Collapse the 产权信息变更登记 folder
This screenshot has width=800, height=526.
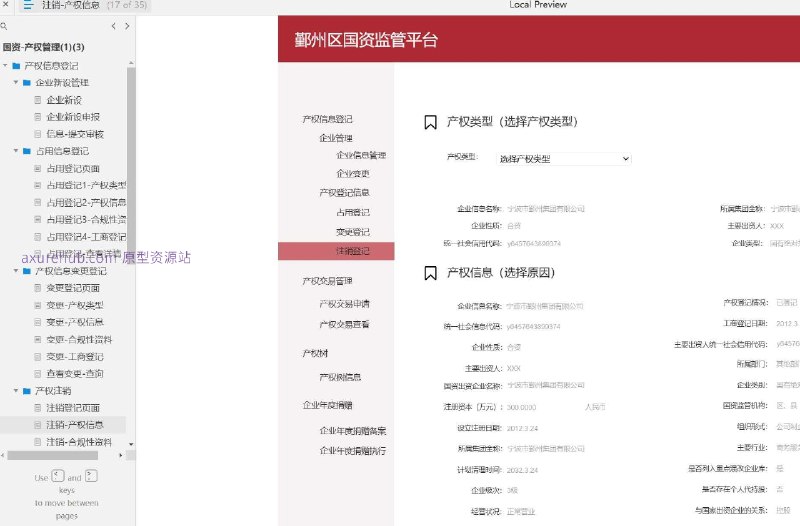16,270
